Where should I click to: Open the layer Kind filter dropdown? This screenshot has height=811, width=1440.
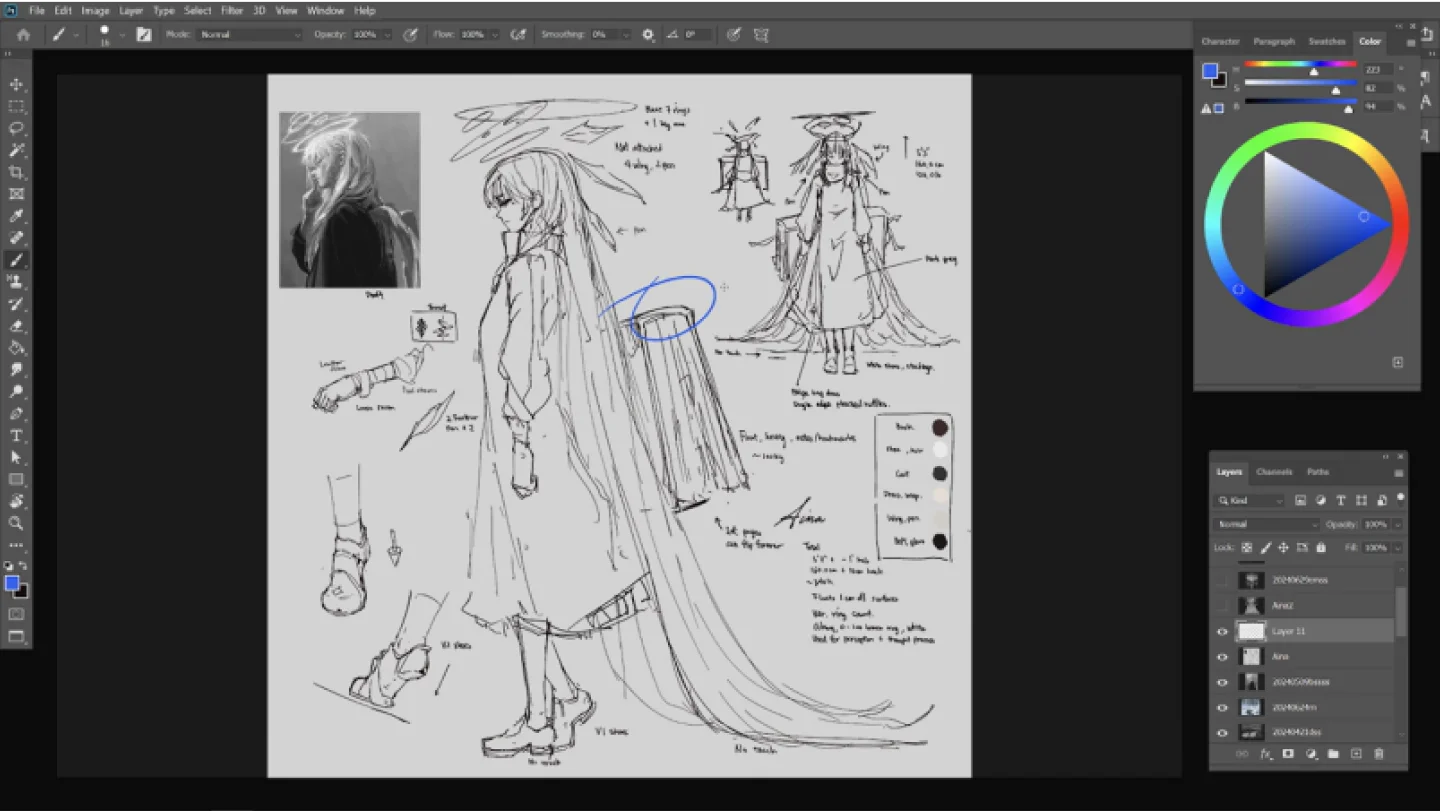[x=1250, y=500]
